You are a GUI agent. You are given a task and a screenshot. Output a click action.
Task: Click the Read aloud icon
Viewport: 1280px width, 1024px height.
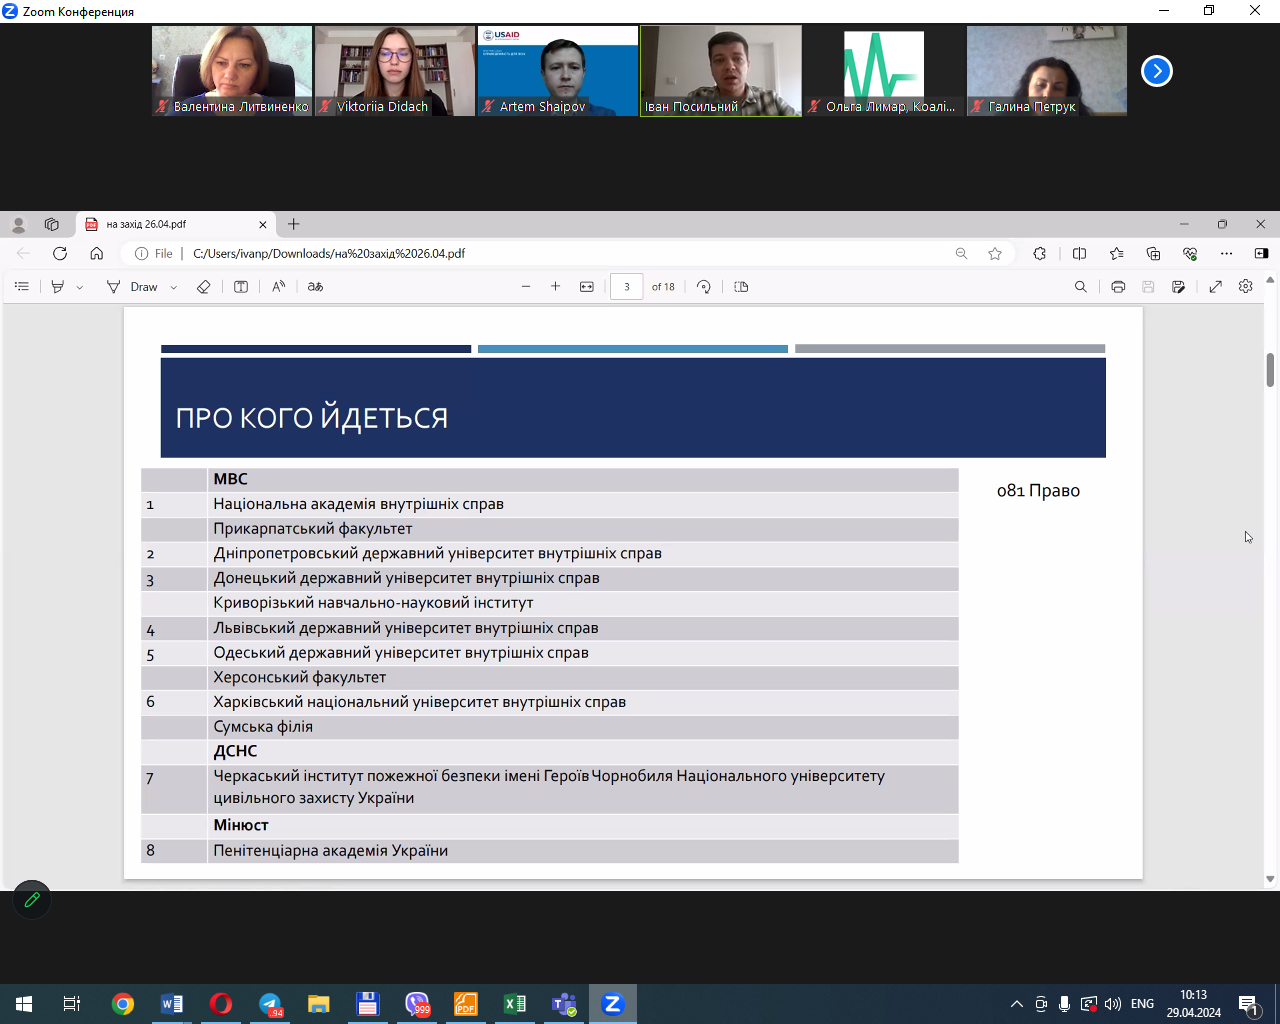tap(279, 287)
